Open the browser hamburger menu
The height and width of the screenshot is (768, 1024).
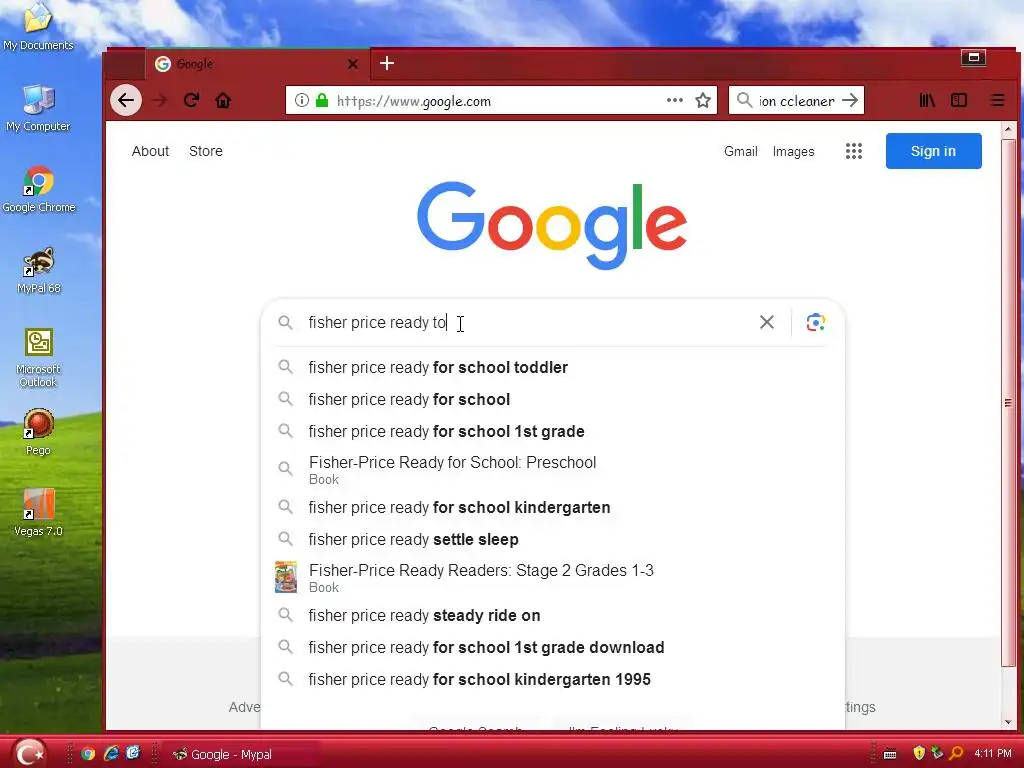coord(997,101)
